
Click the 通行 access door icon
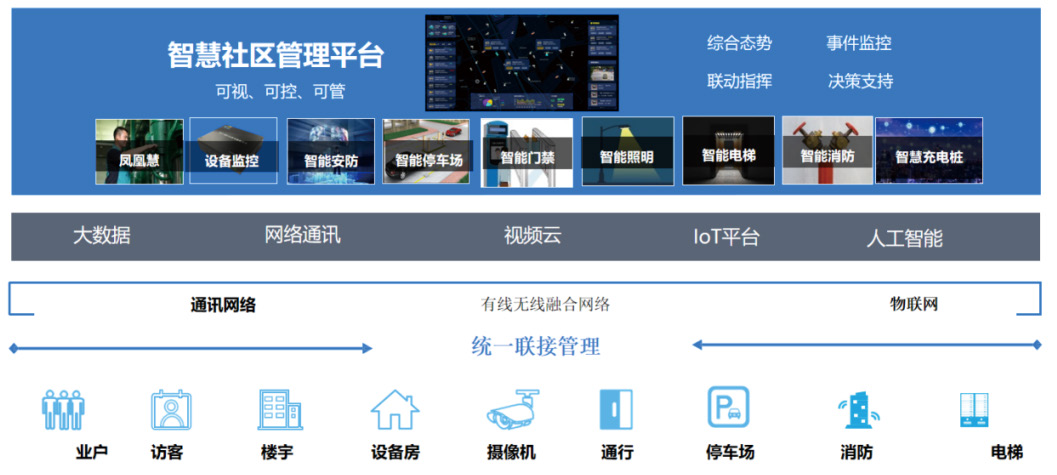pyautogui.click(x=616, y=410)
